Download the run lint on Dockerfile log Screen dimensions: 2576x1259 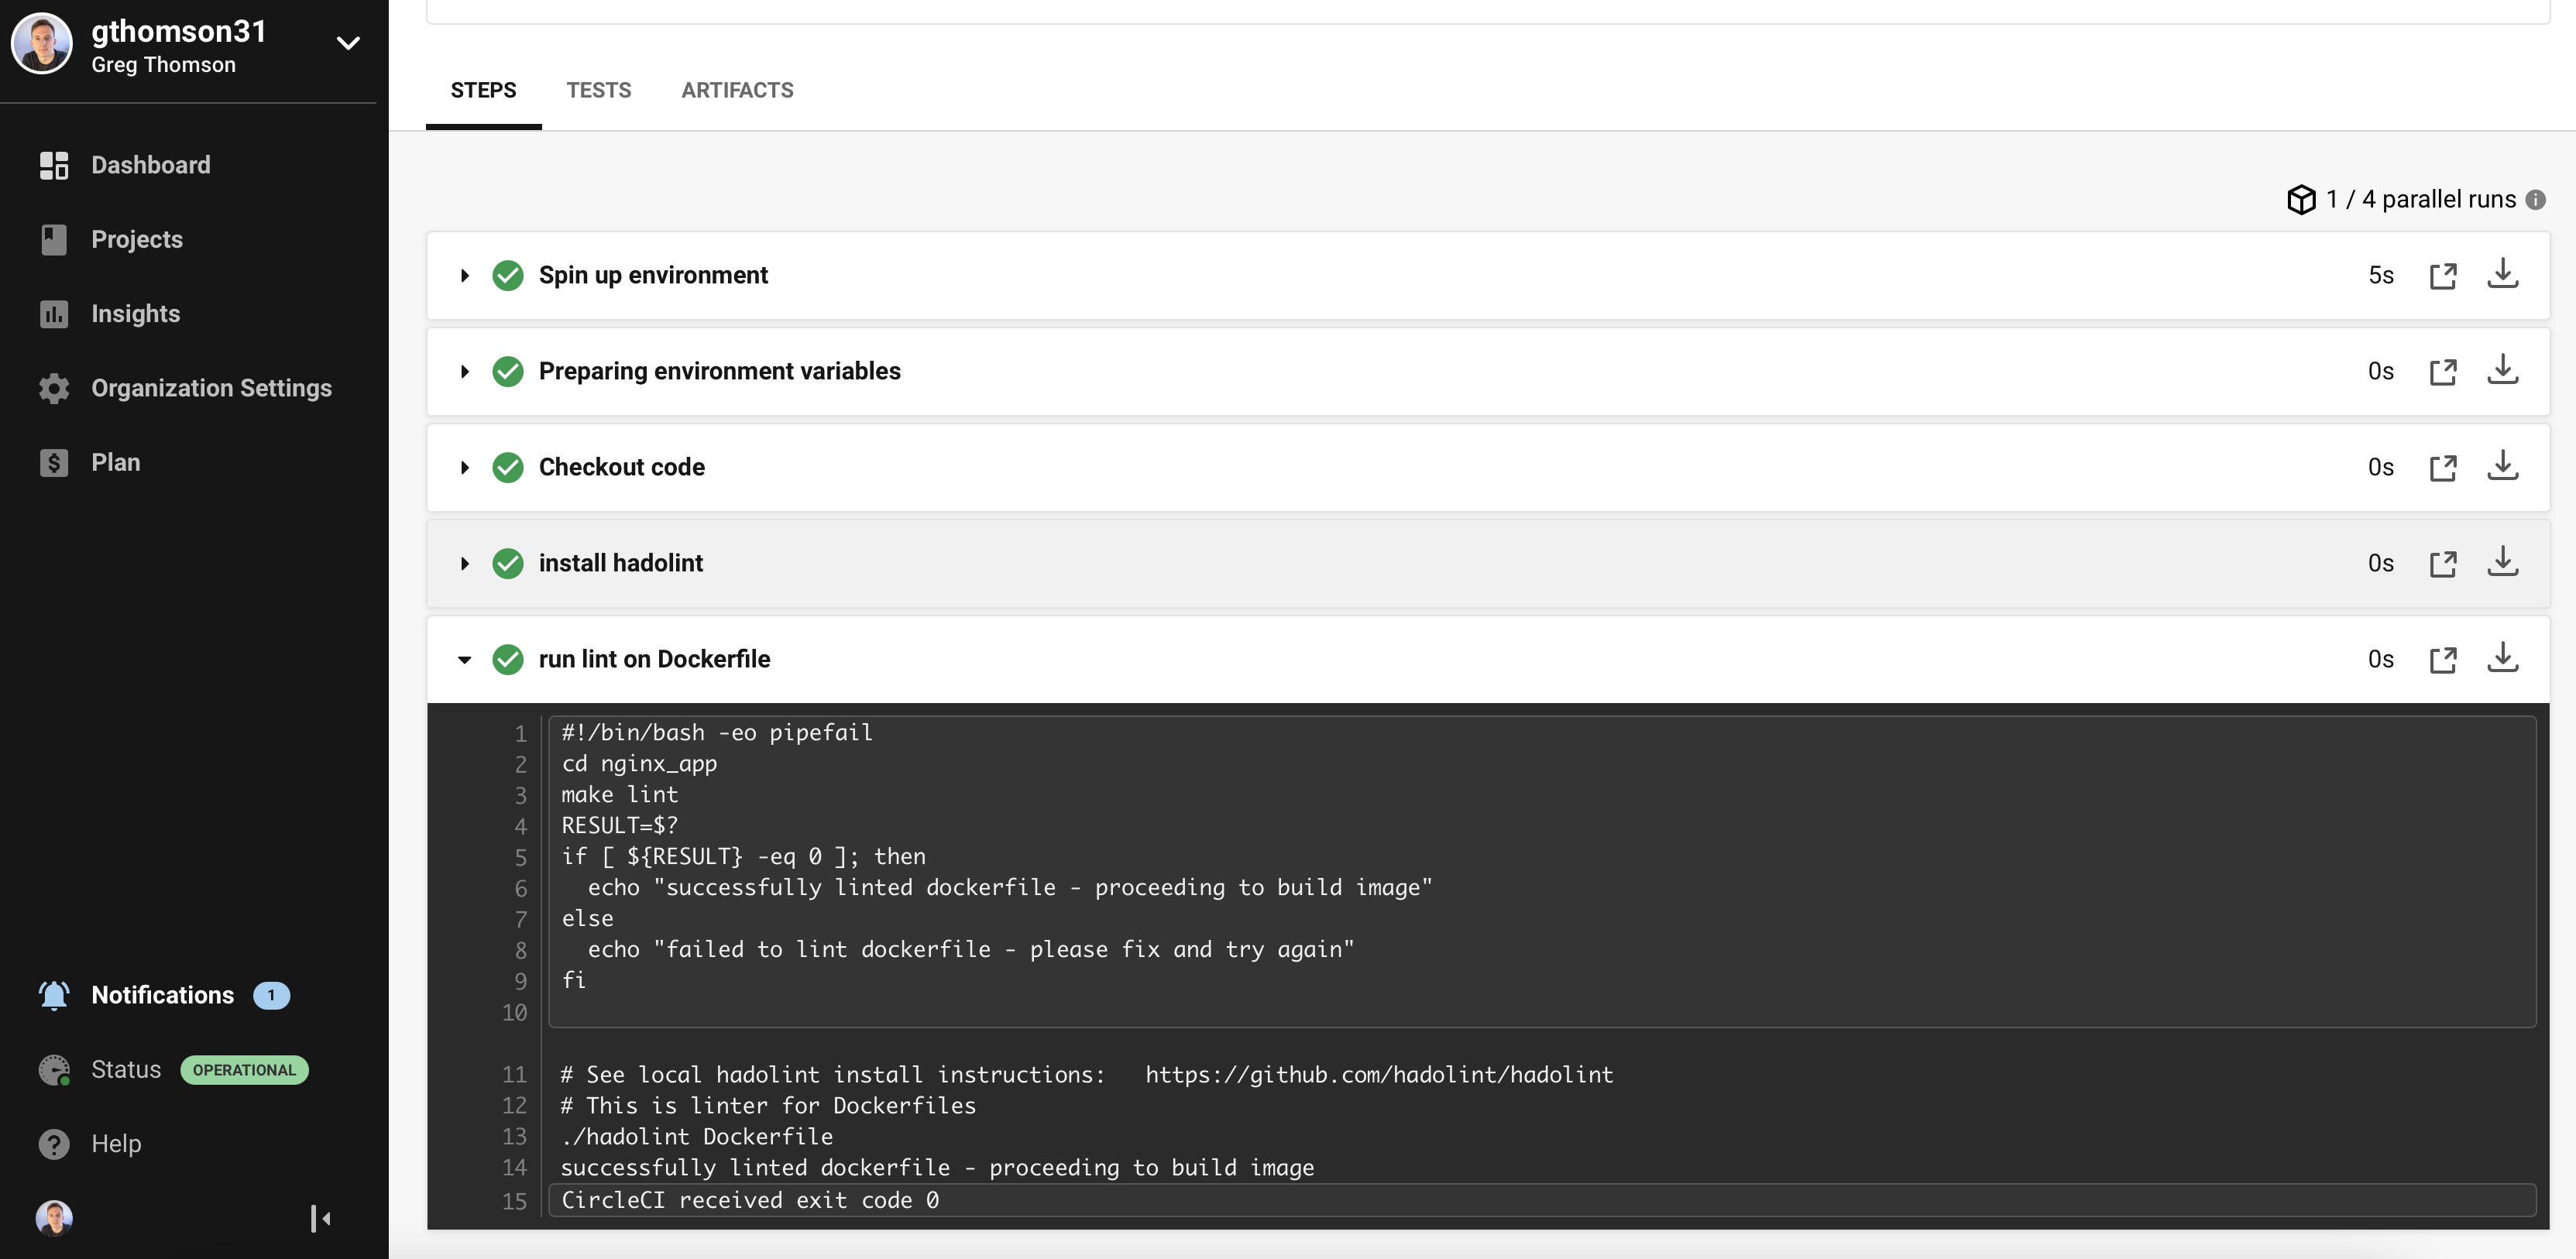(2502, 658)
